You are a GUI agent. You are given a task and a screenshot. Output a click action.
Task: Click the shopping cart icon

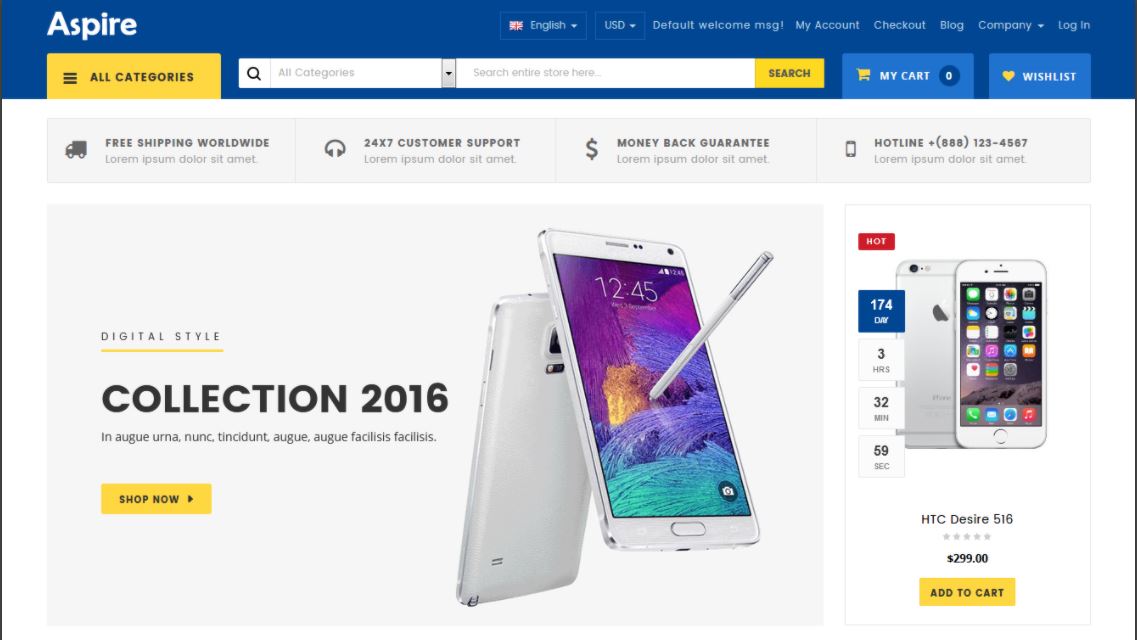863,75
